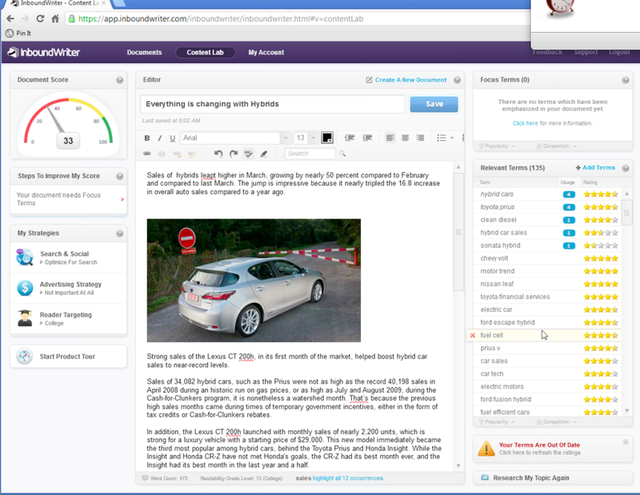Redo the last edit
640x495 pixels.
coord(233,153)
